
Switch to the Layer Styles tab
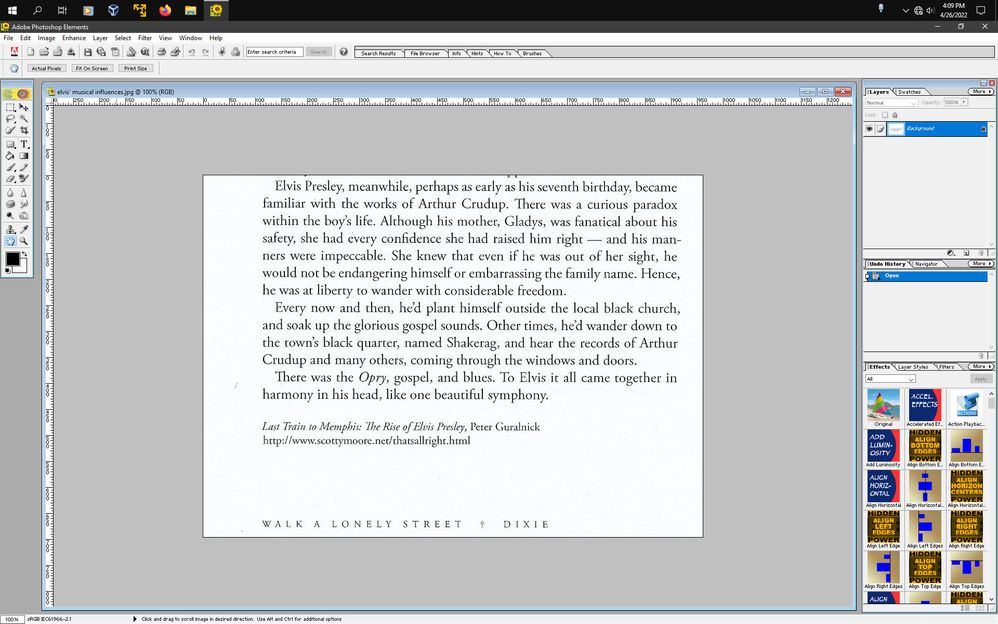pyautogui.click(x=913, y=367)
